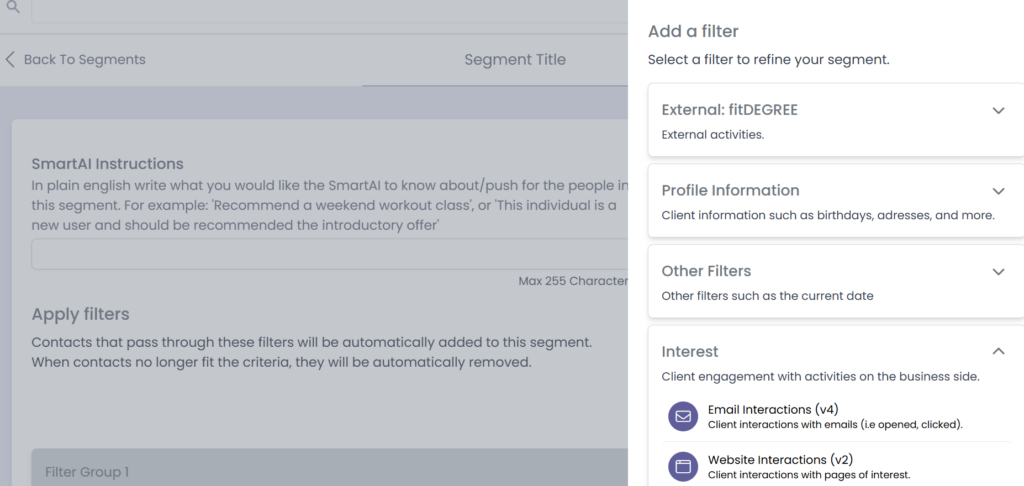Click the External: fitDEGREE section title

tap(730, 110)
